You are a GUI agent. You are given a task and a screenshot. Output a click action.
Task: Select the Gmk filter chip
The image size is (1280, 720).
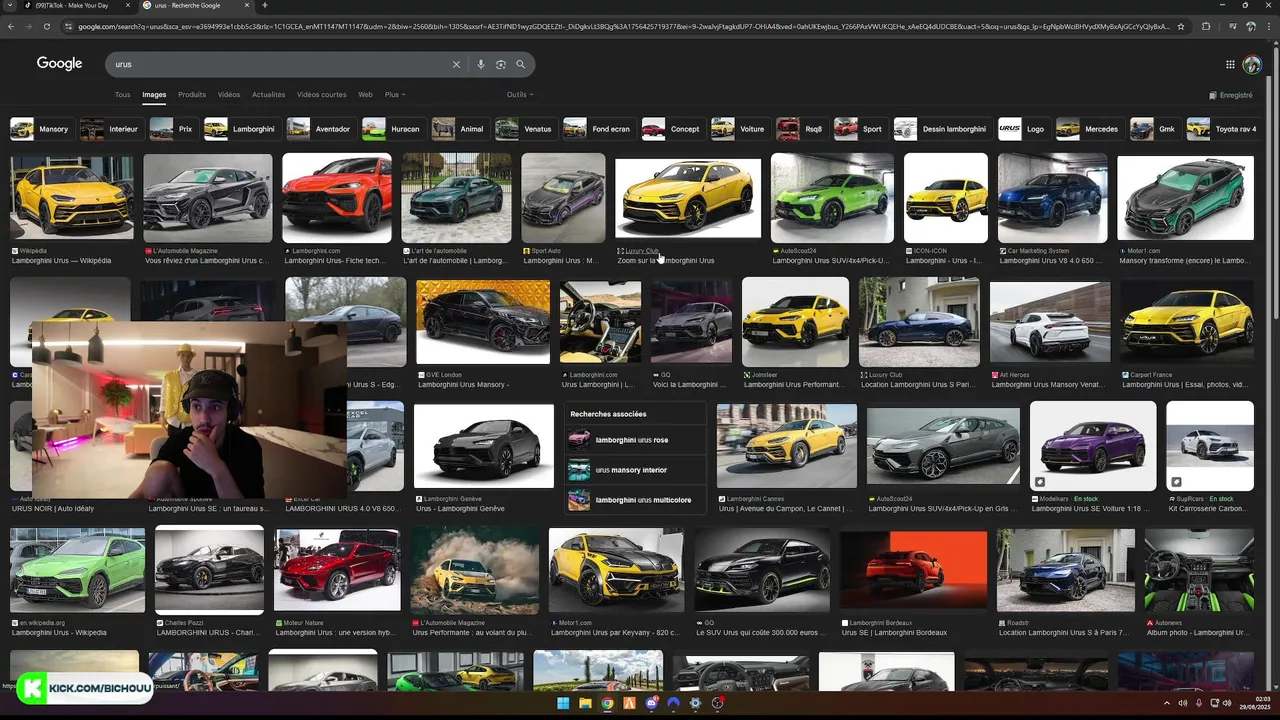[x=1155, y=129]
